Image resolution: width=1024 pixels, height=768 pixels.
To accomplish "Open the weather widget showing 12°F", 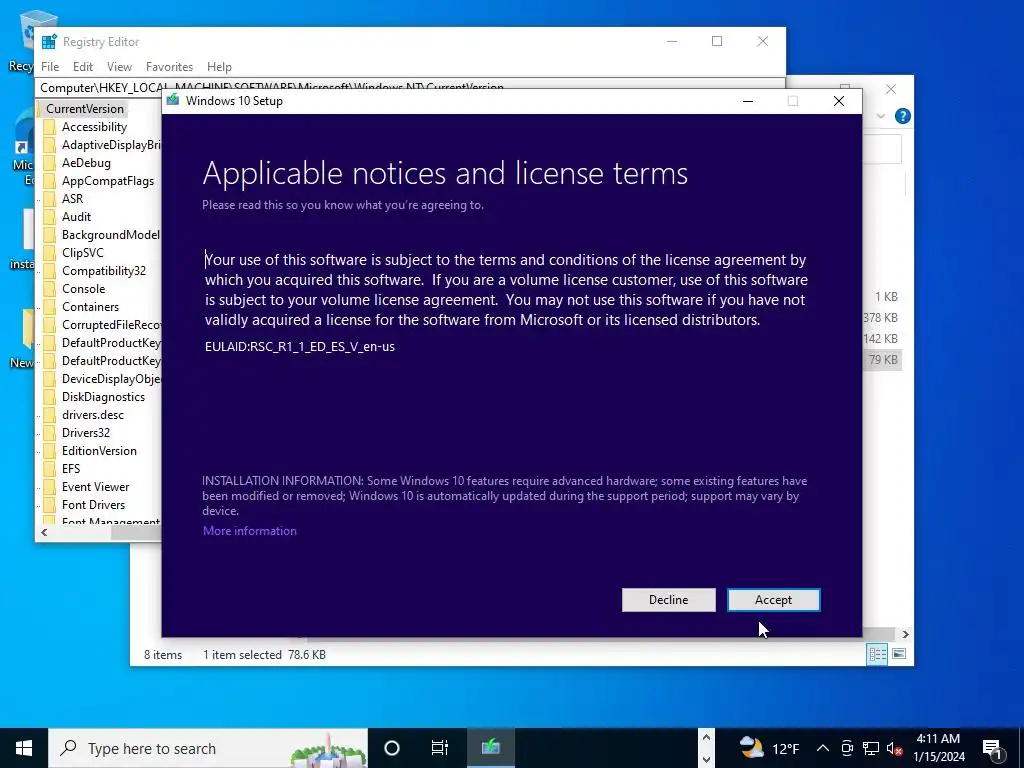I will pyautogui.click(x=769, y=748).
